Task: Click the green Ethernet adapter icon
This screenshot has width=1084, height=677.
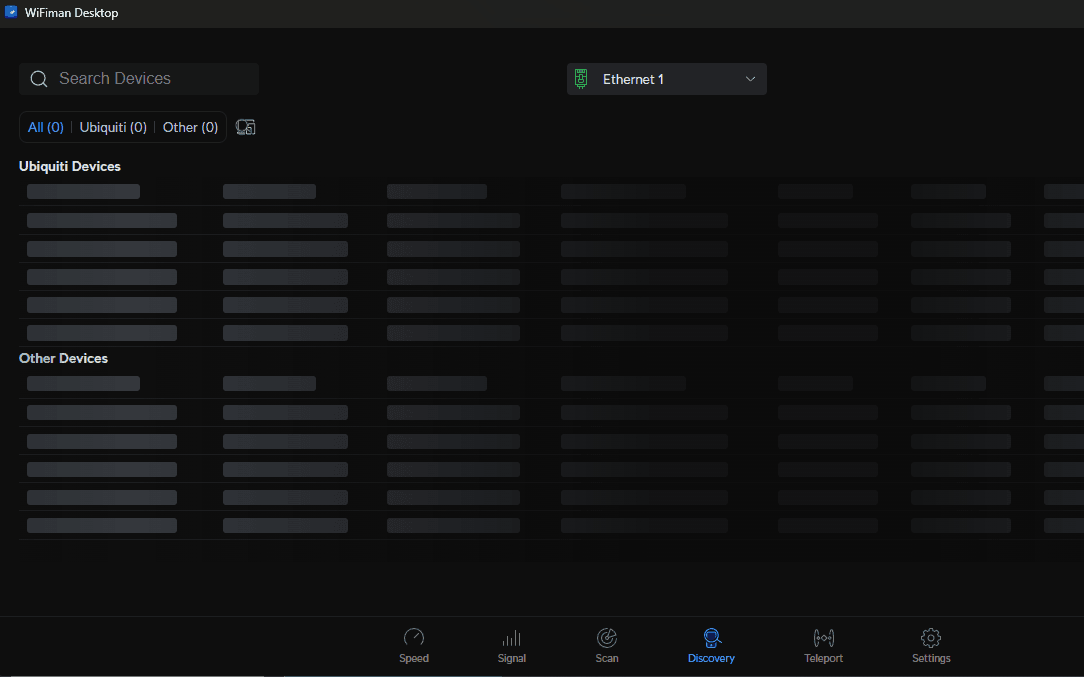Action: [x=581, y=79]
